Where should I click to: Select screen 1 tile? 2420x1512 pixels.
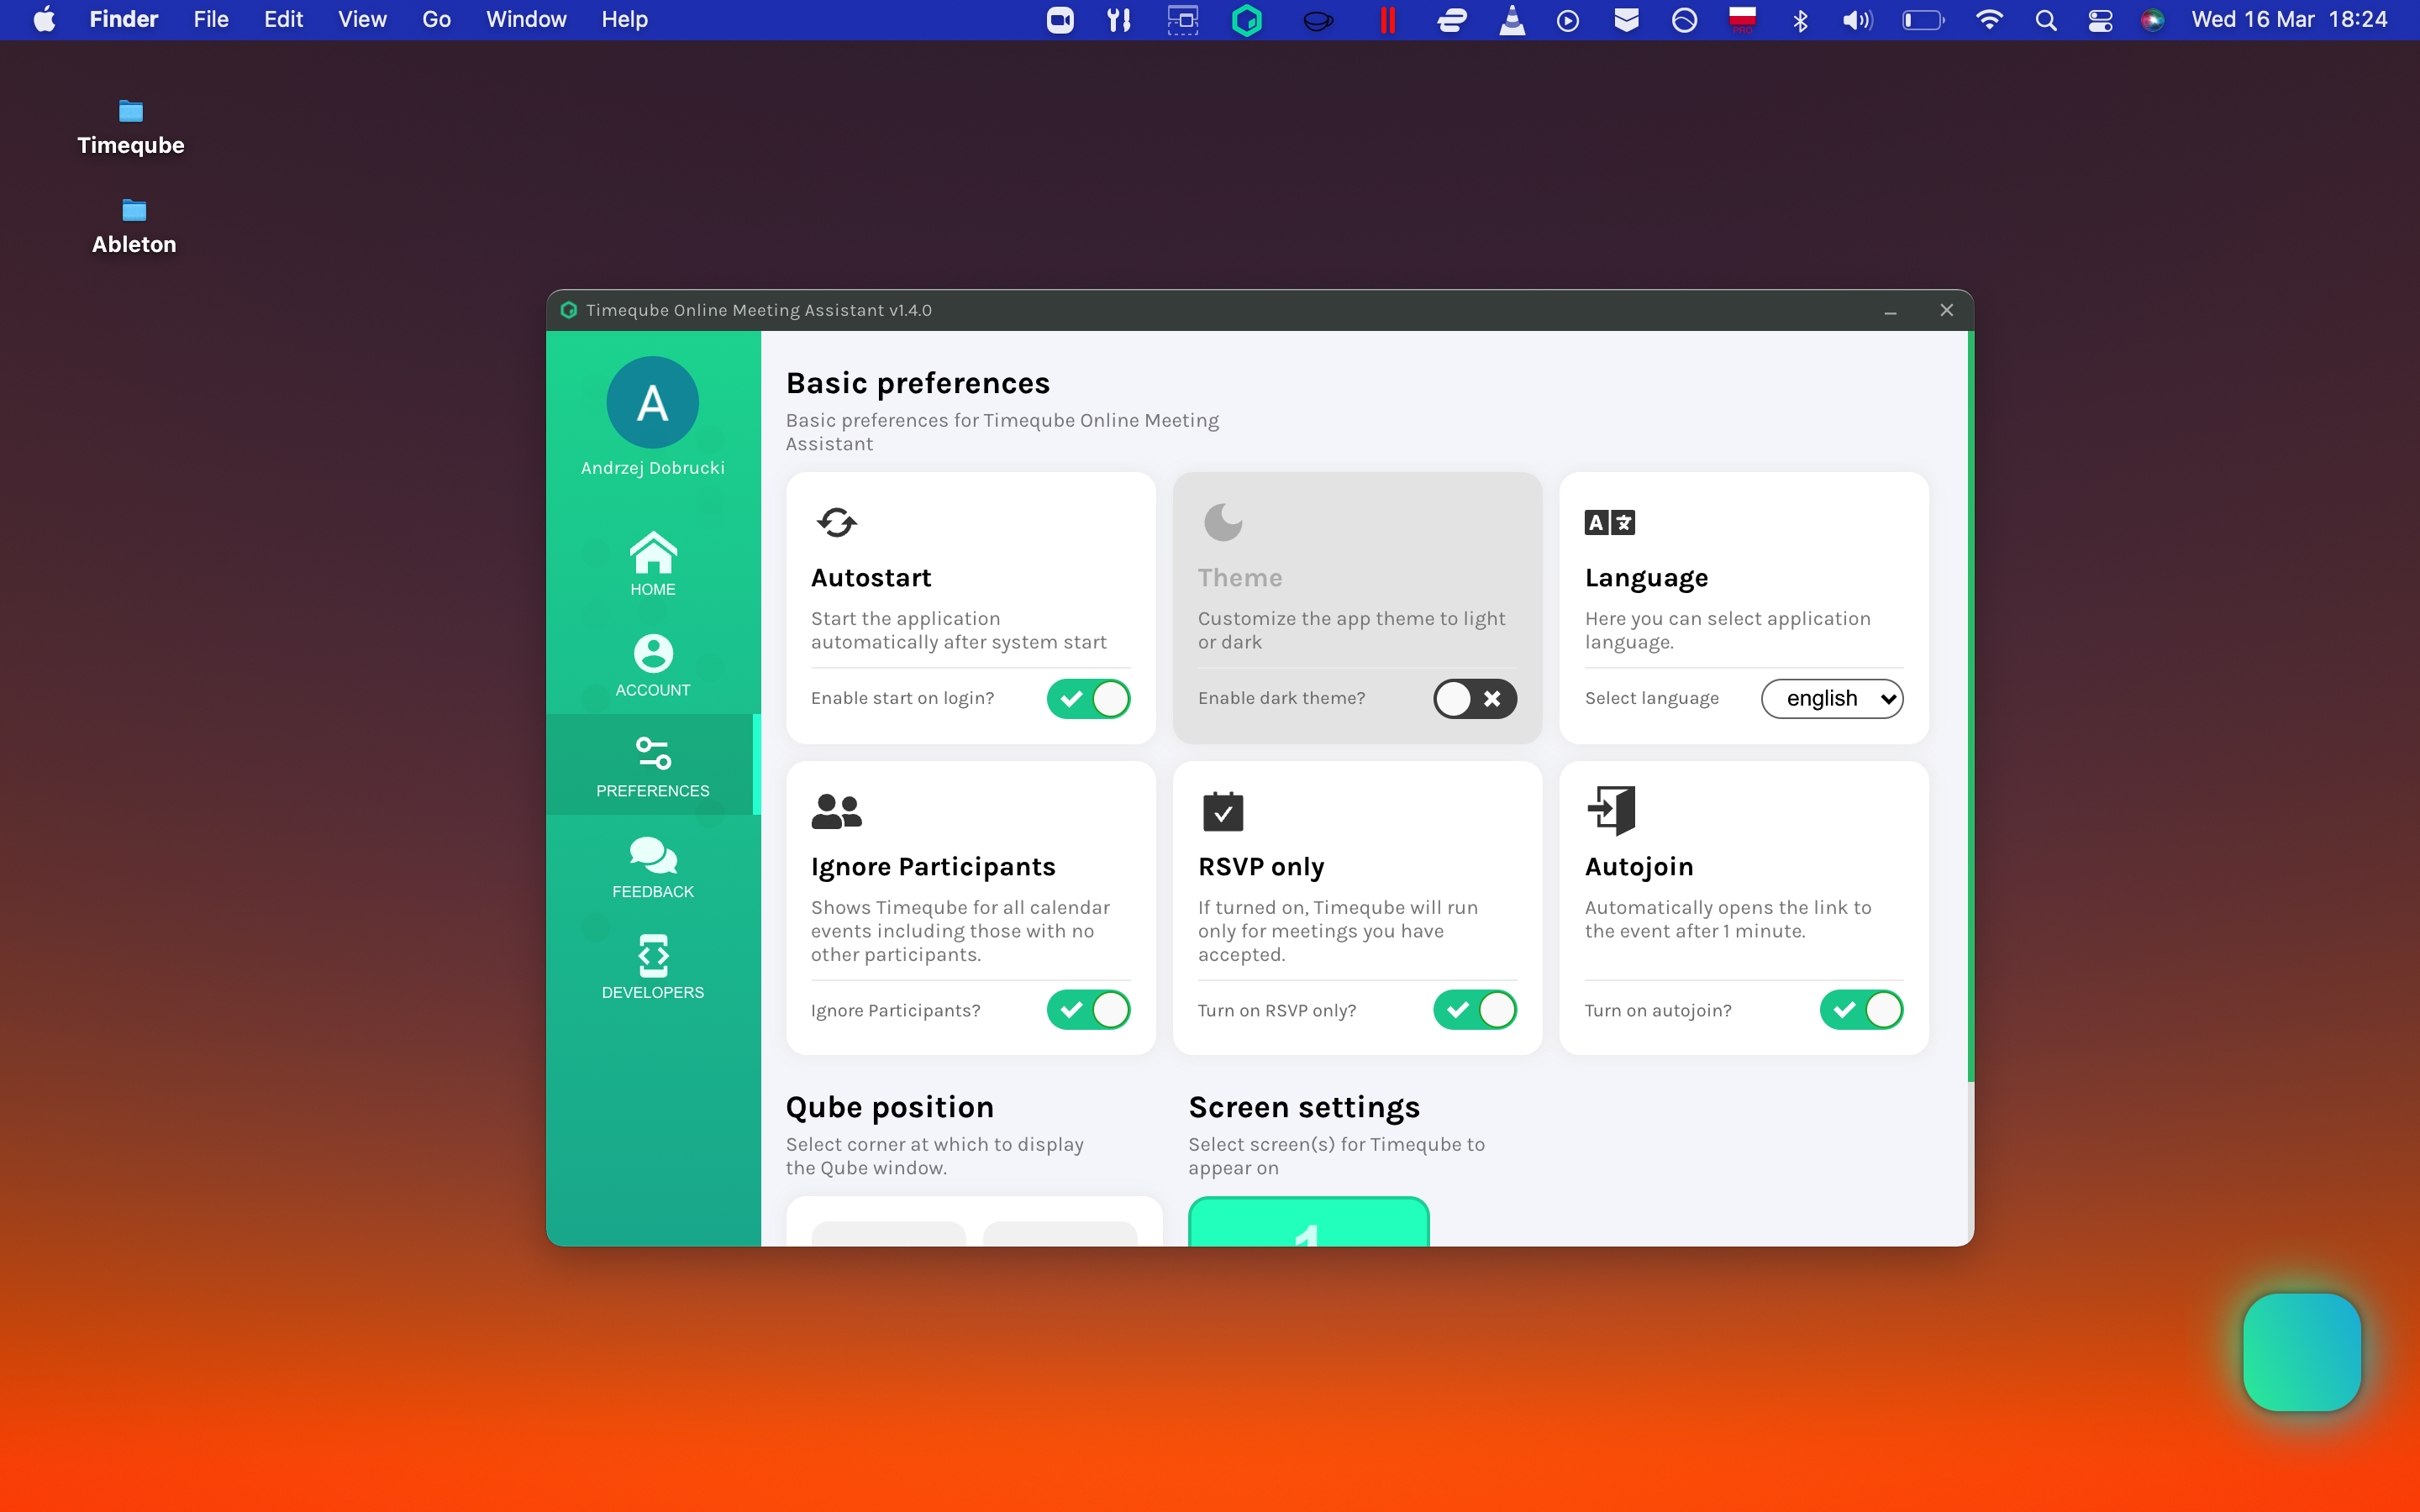click(x=1308, y=1225)
